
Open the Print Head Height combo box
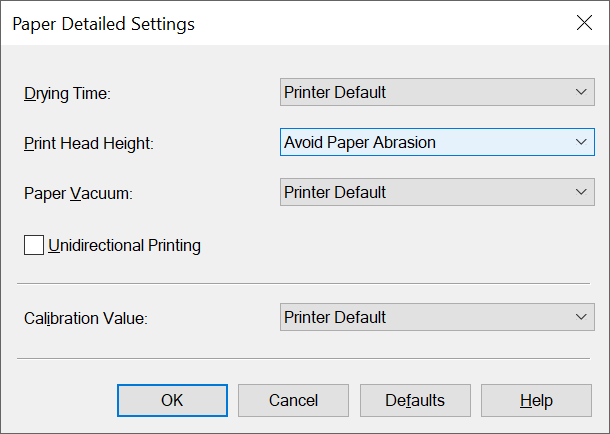(425, 142)
